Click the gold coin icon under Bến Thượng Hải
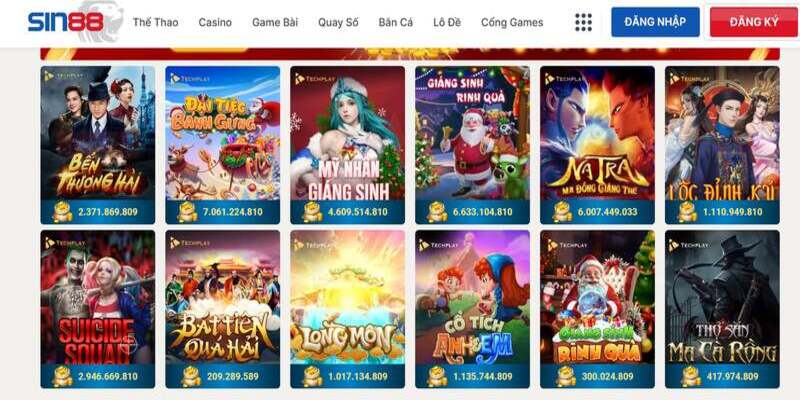The image size is (800, 400). [x=63, y=212]
